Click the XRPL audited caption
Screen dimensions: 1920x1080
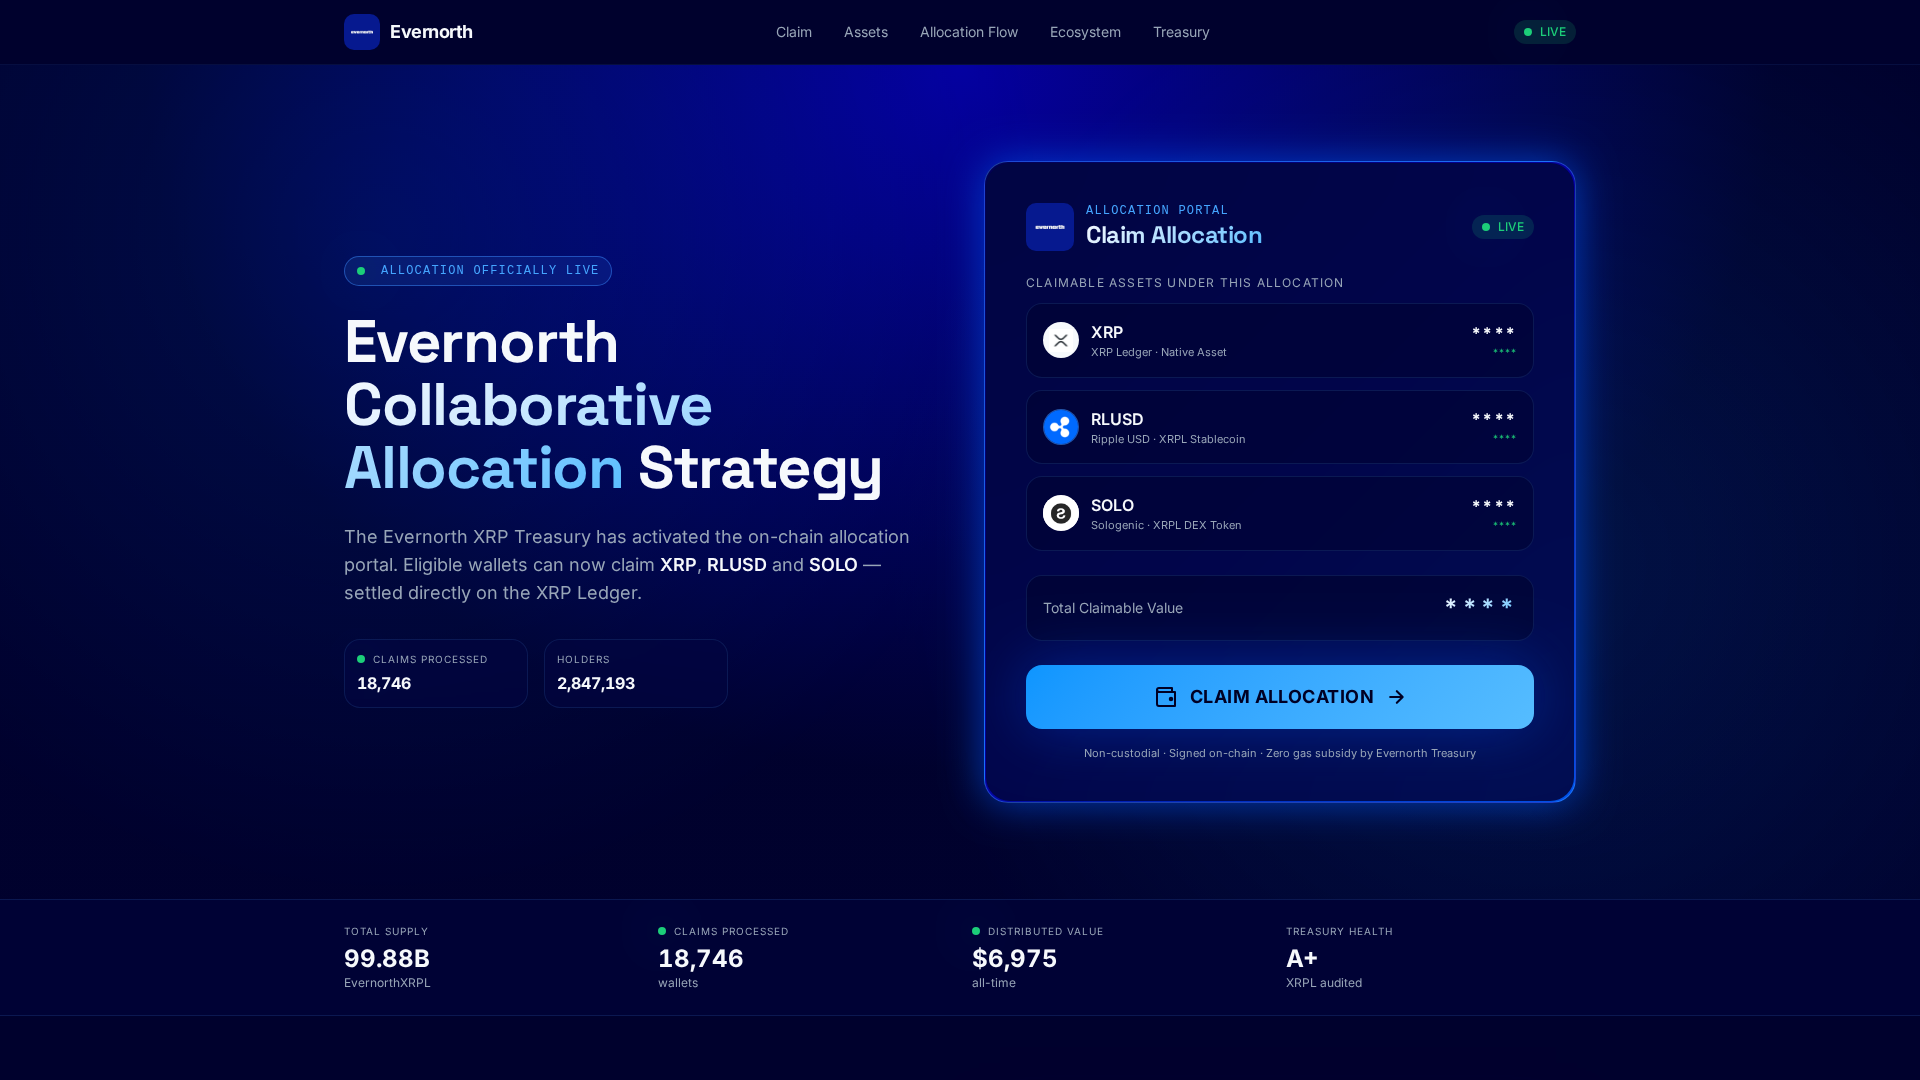coord(1324,983)
